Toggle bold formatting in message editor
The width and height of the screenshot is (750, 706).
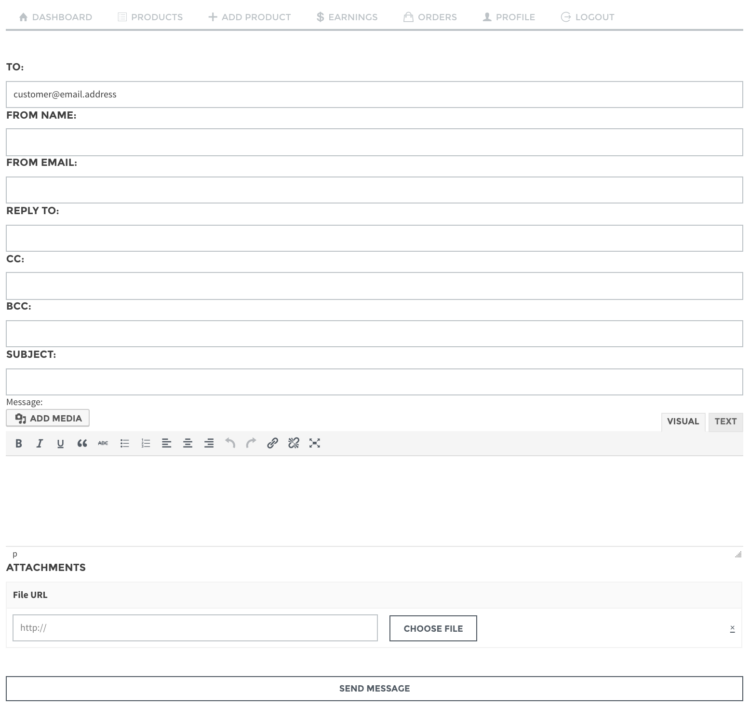click(x=18, y=443)
